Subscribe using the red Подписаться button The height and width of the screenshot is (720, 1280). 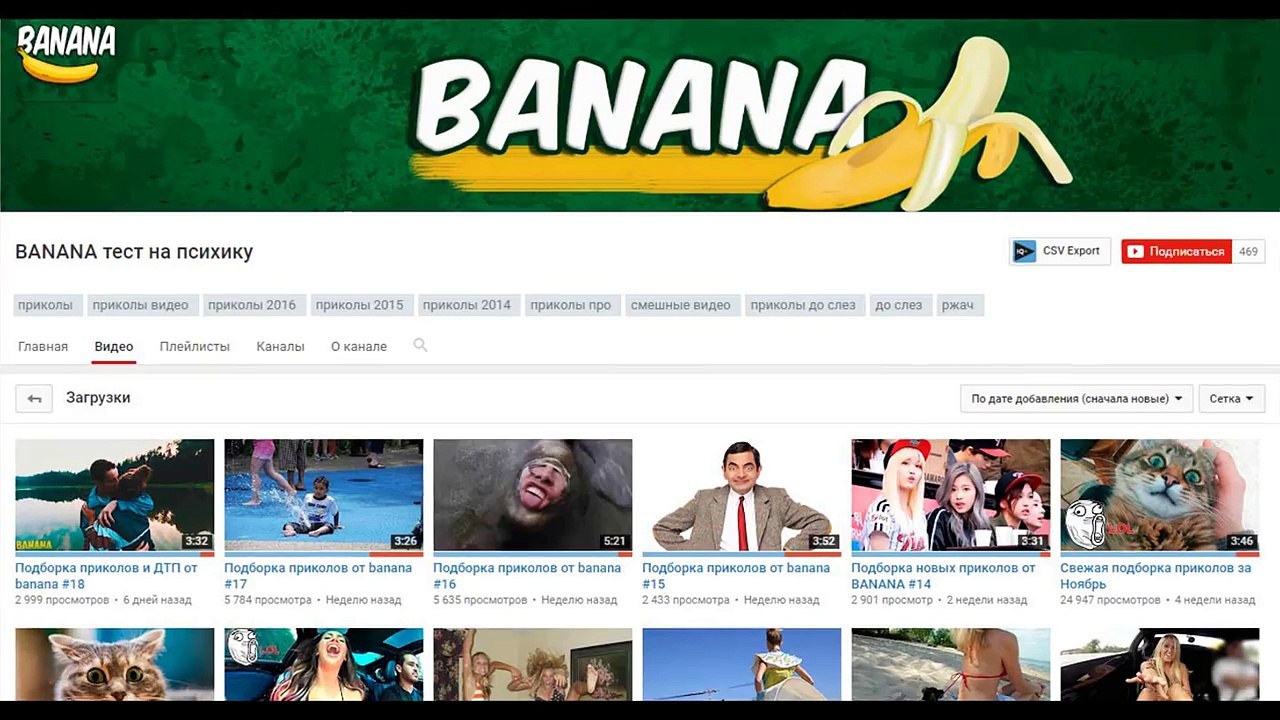[x=1176, y=252]
